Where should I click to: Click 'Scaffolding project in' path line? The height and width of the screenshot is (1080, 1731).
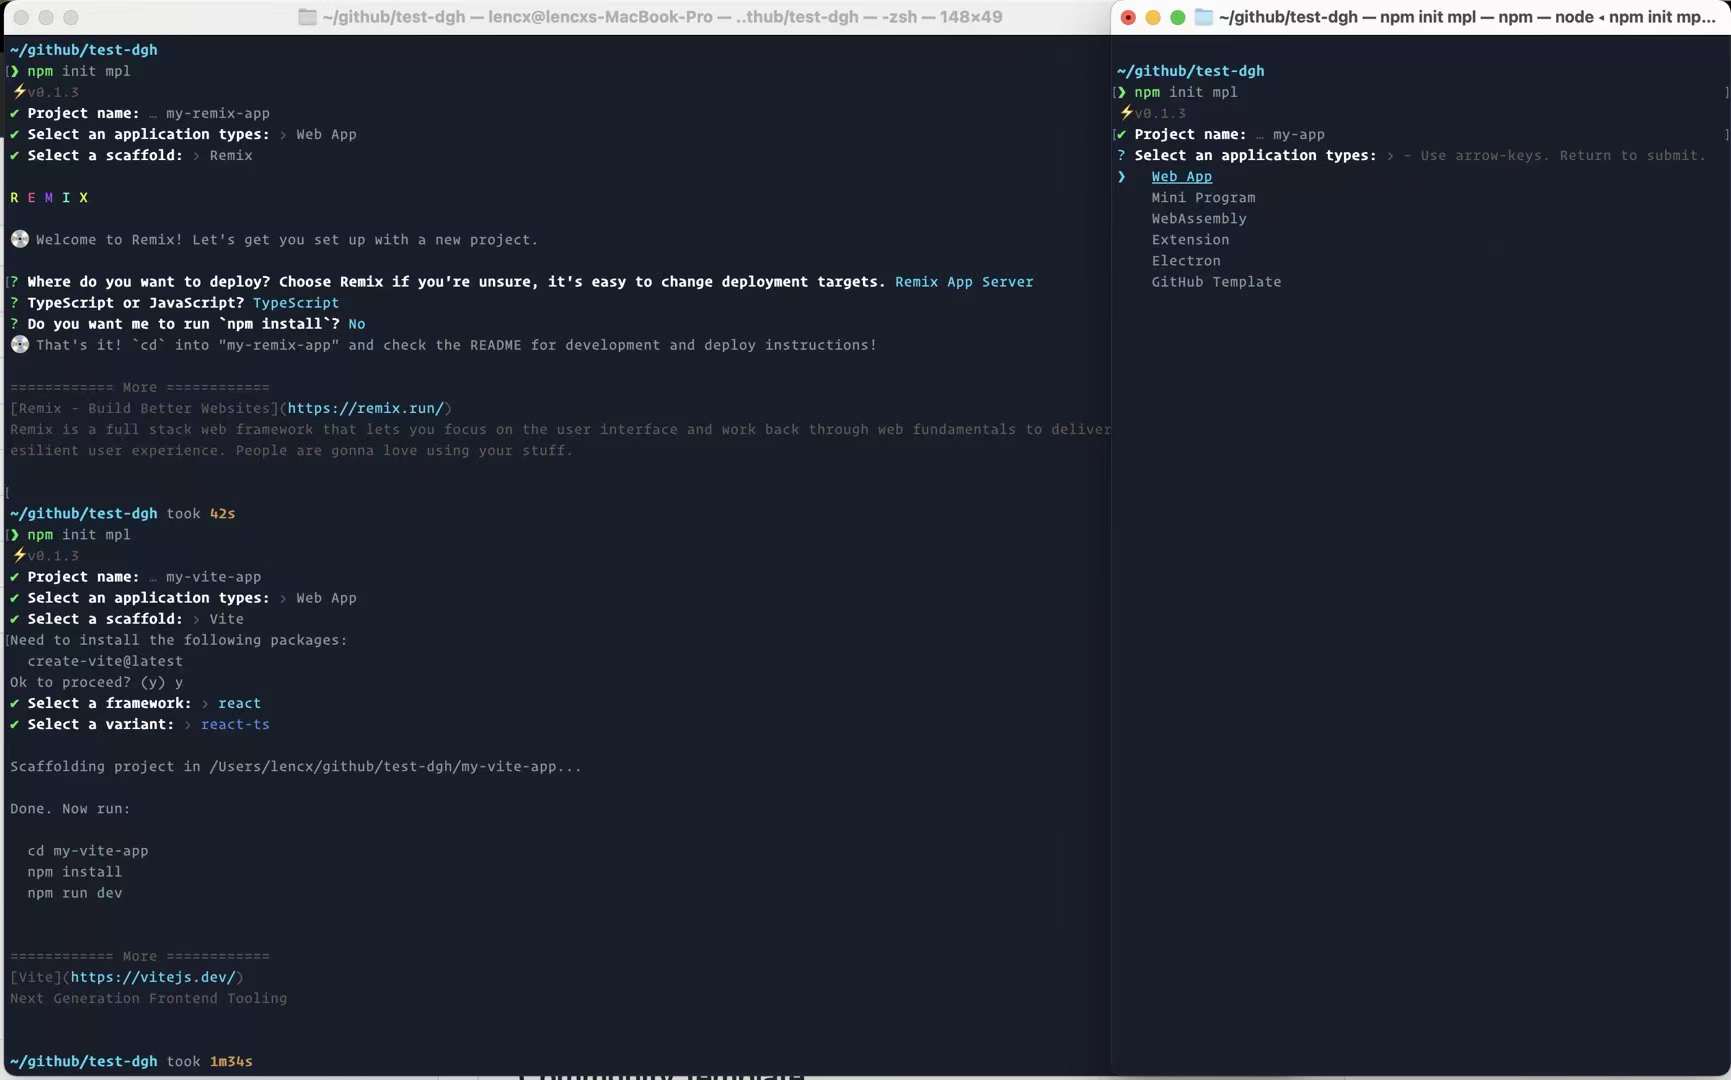[295, 767]
